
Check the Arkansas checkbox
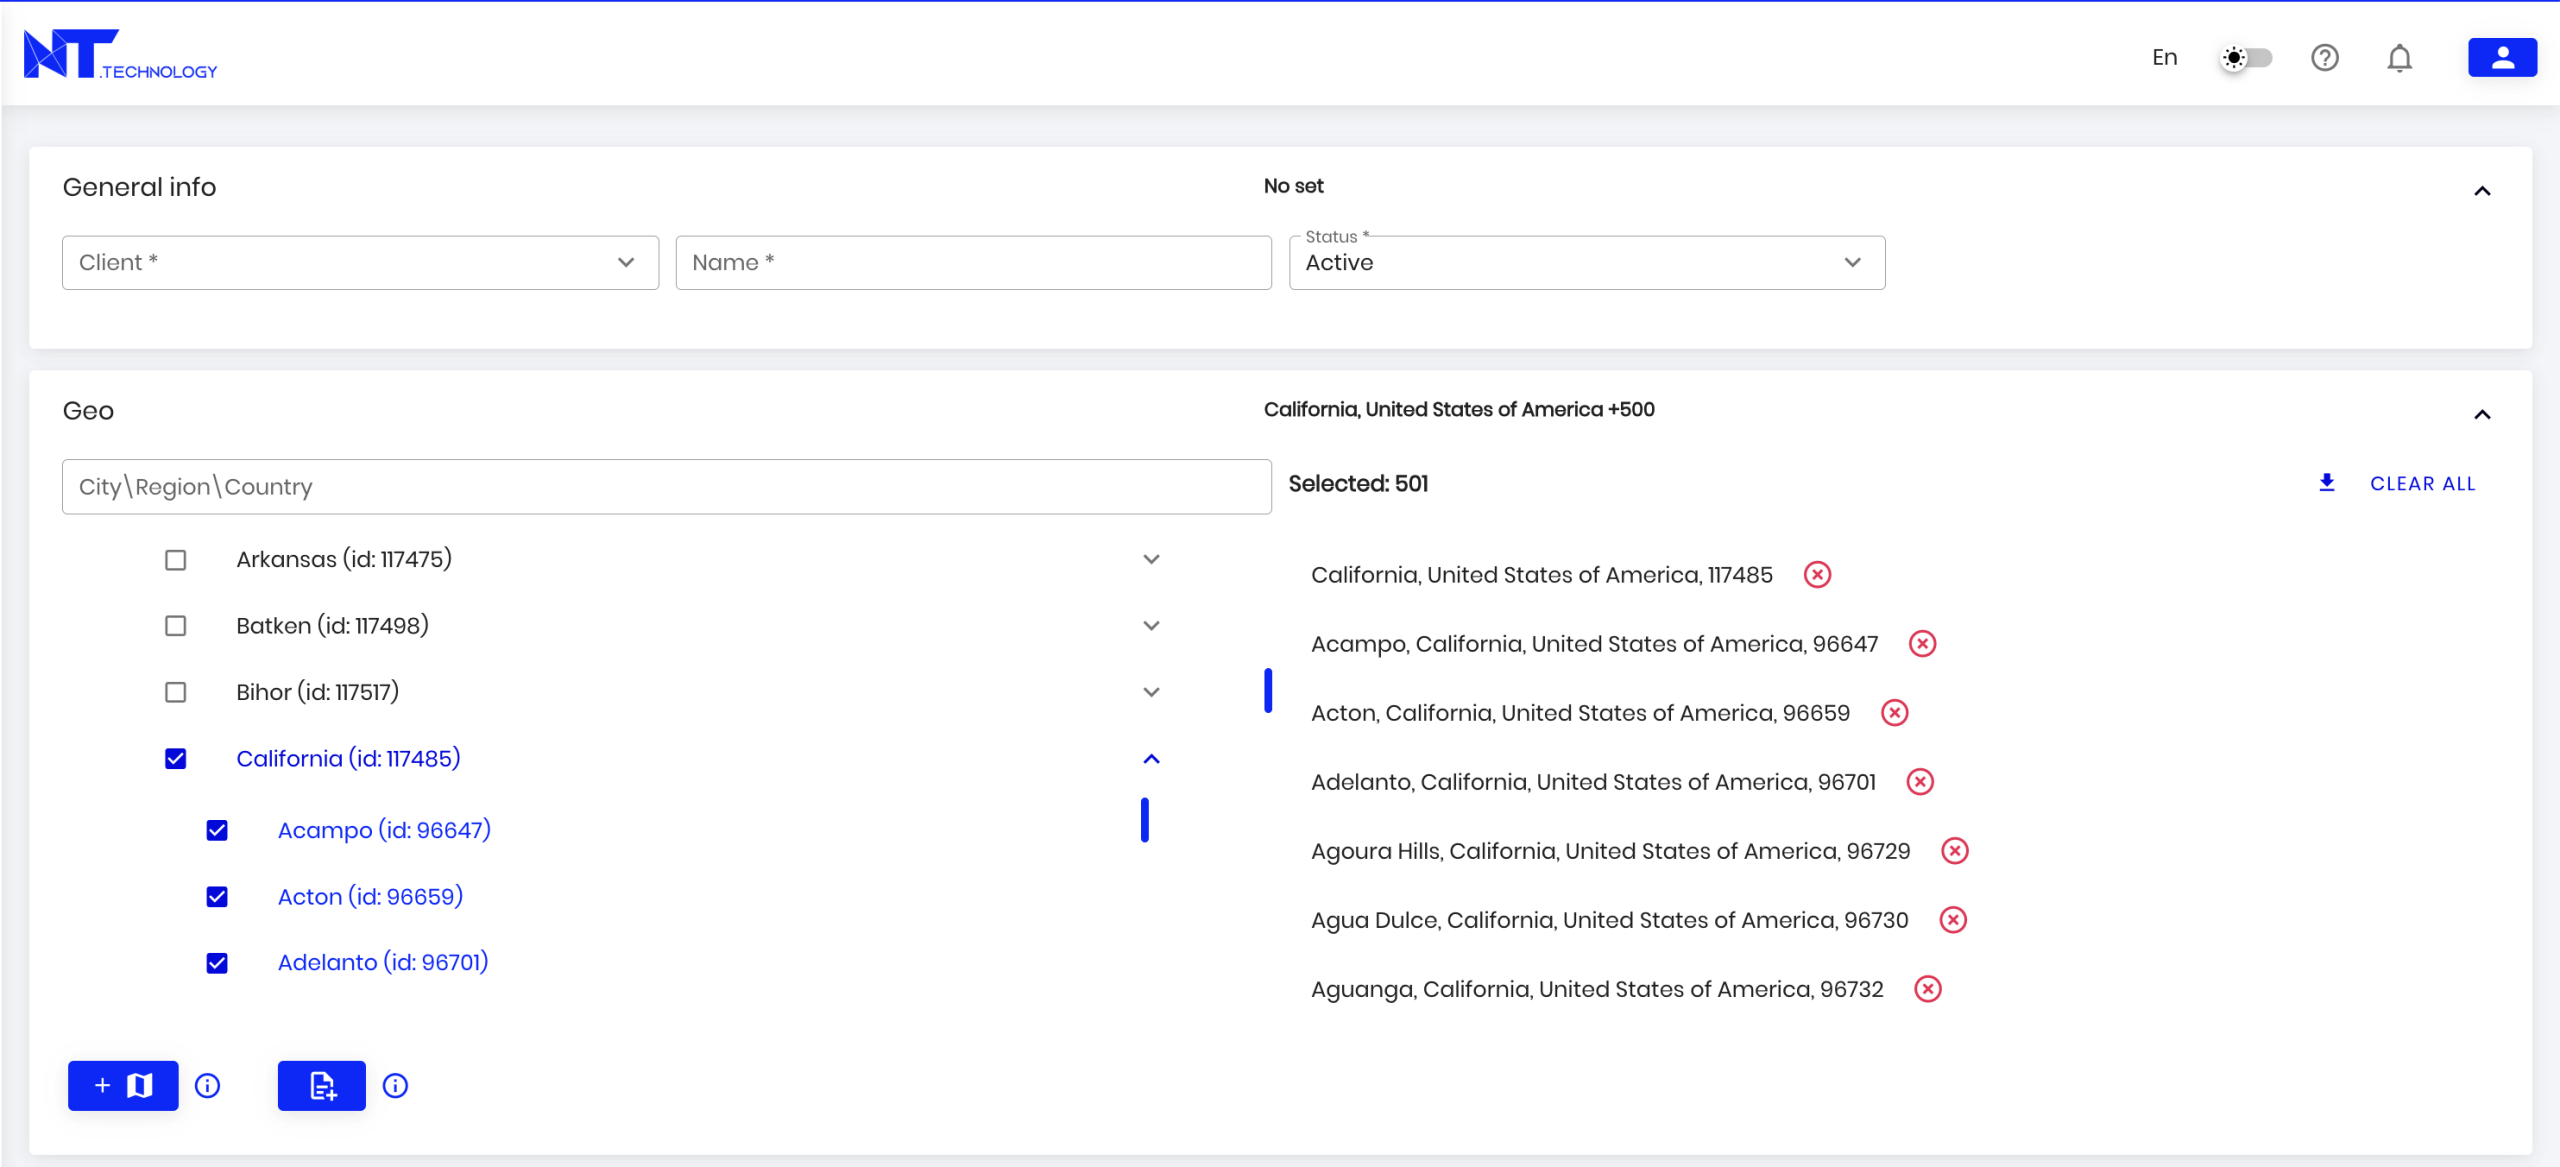(176, 560)
